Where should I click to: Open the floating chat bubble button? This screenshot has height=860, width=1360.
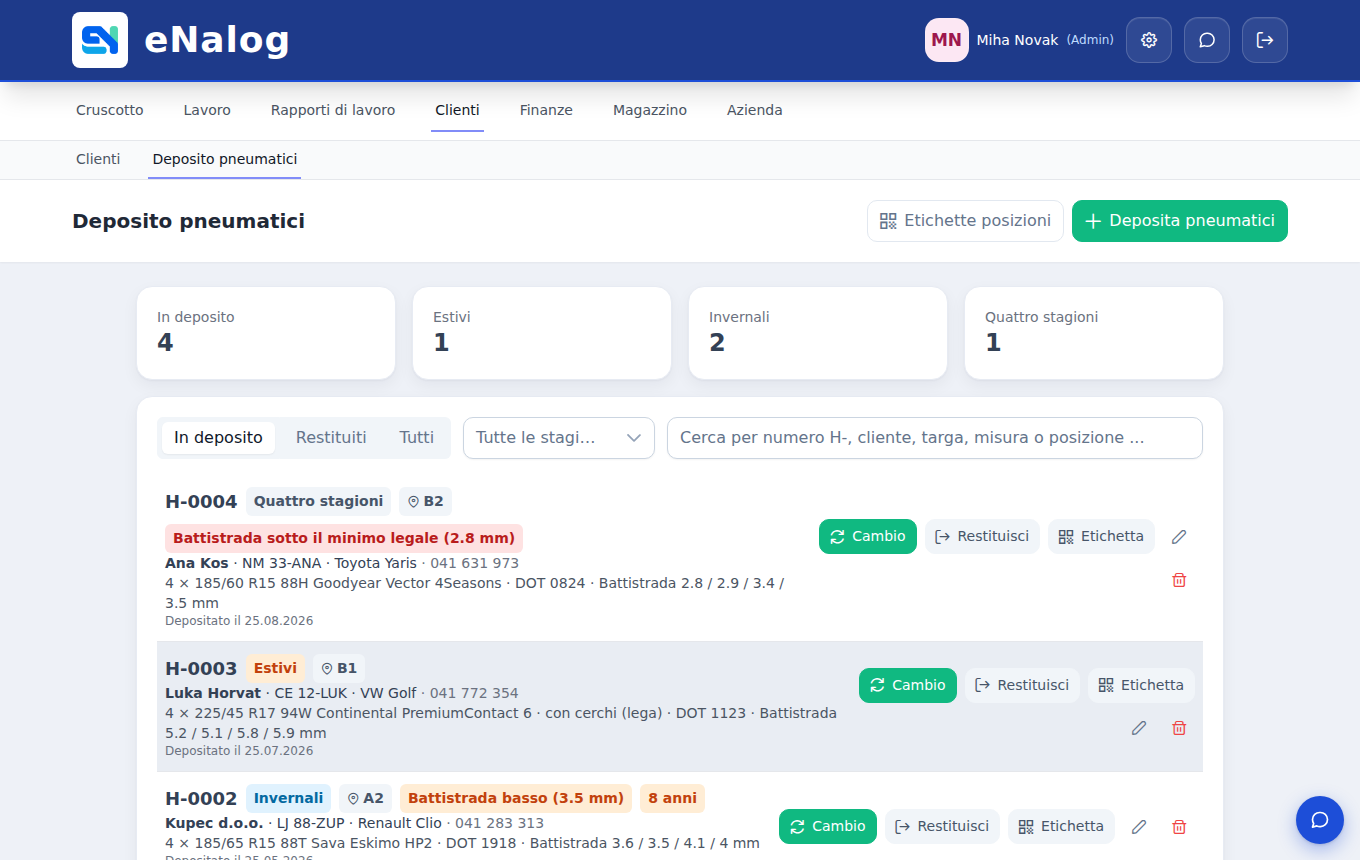(1320, 820)
